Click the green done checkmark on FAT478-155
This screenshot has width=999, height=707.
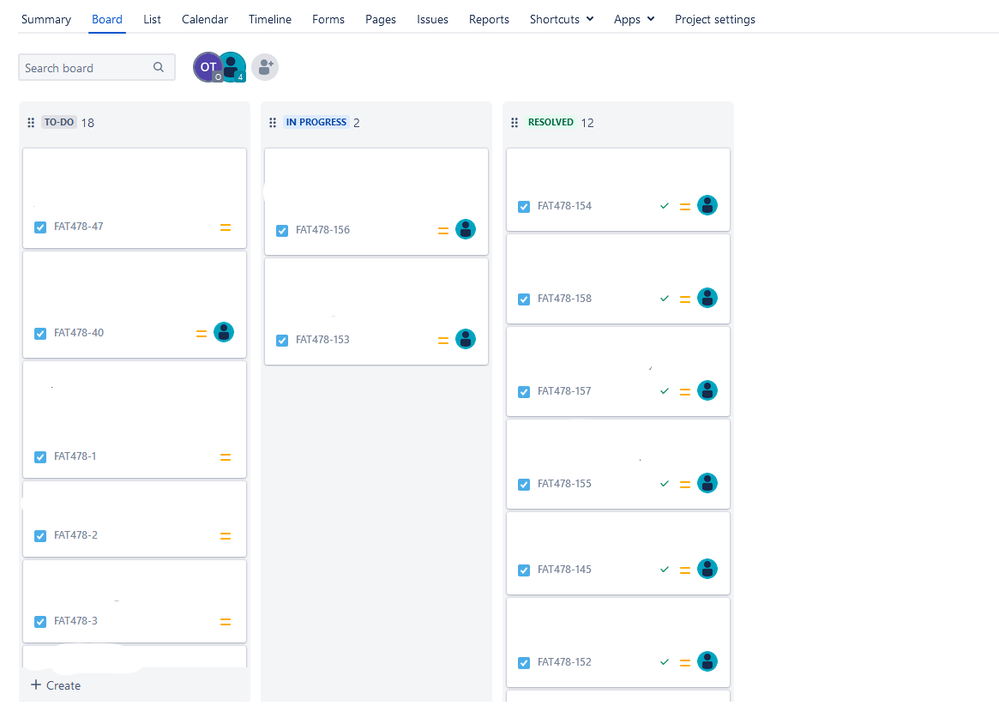(665, 483)
